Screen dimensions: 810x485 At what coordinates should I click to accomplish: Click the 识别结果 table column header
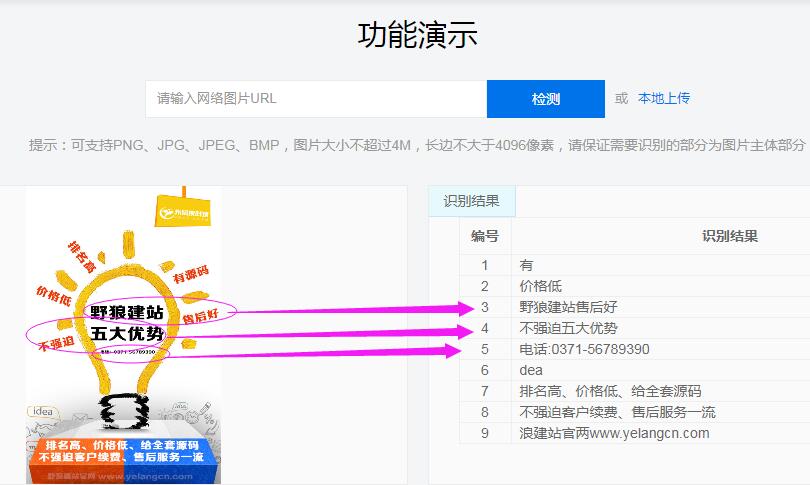click(x=729, y=236)
